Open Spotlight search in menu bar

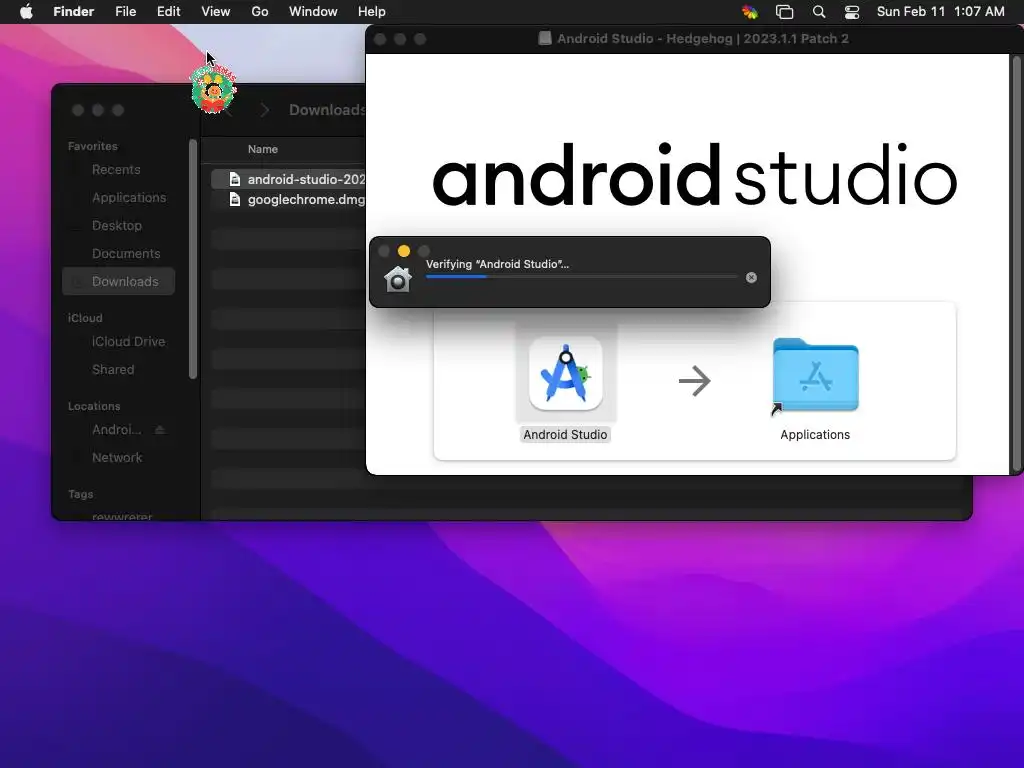(x=819, y=12)
